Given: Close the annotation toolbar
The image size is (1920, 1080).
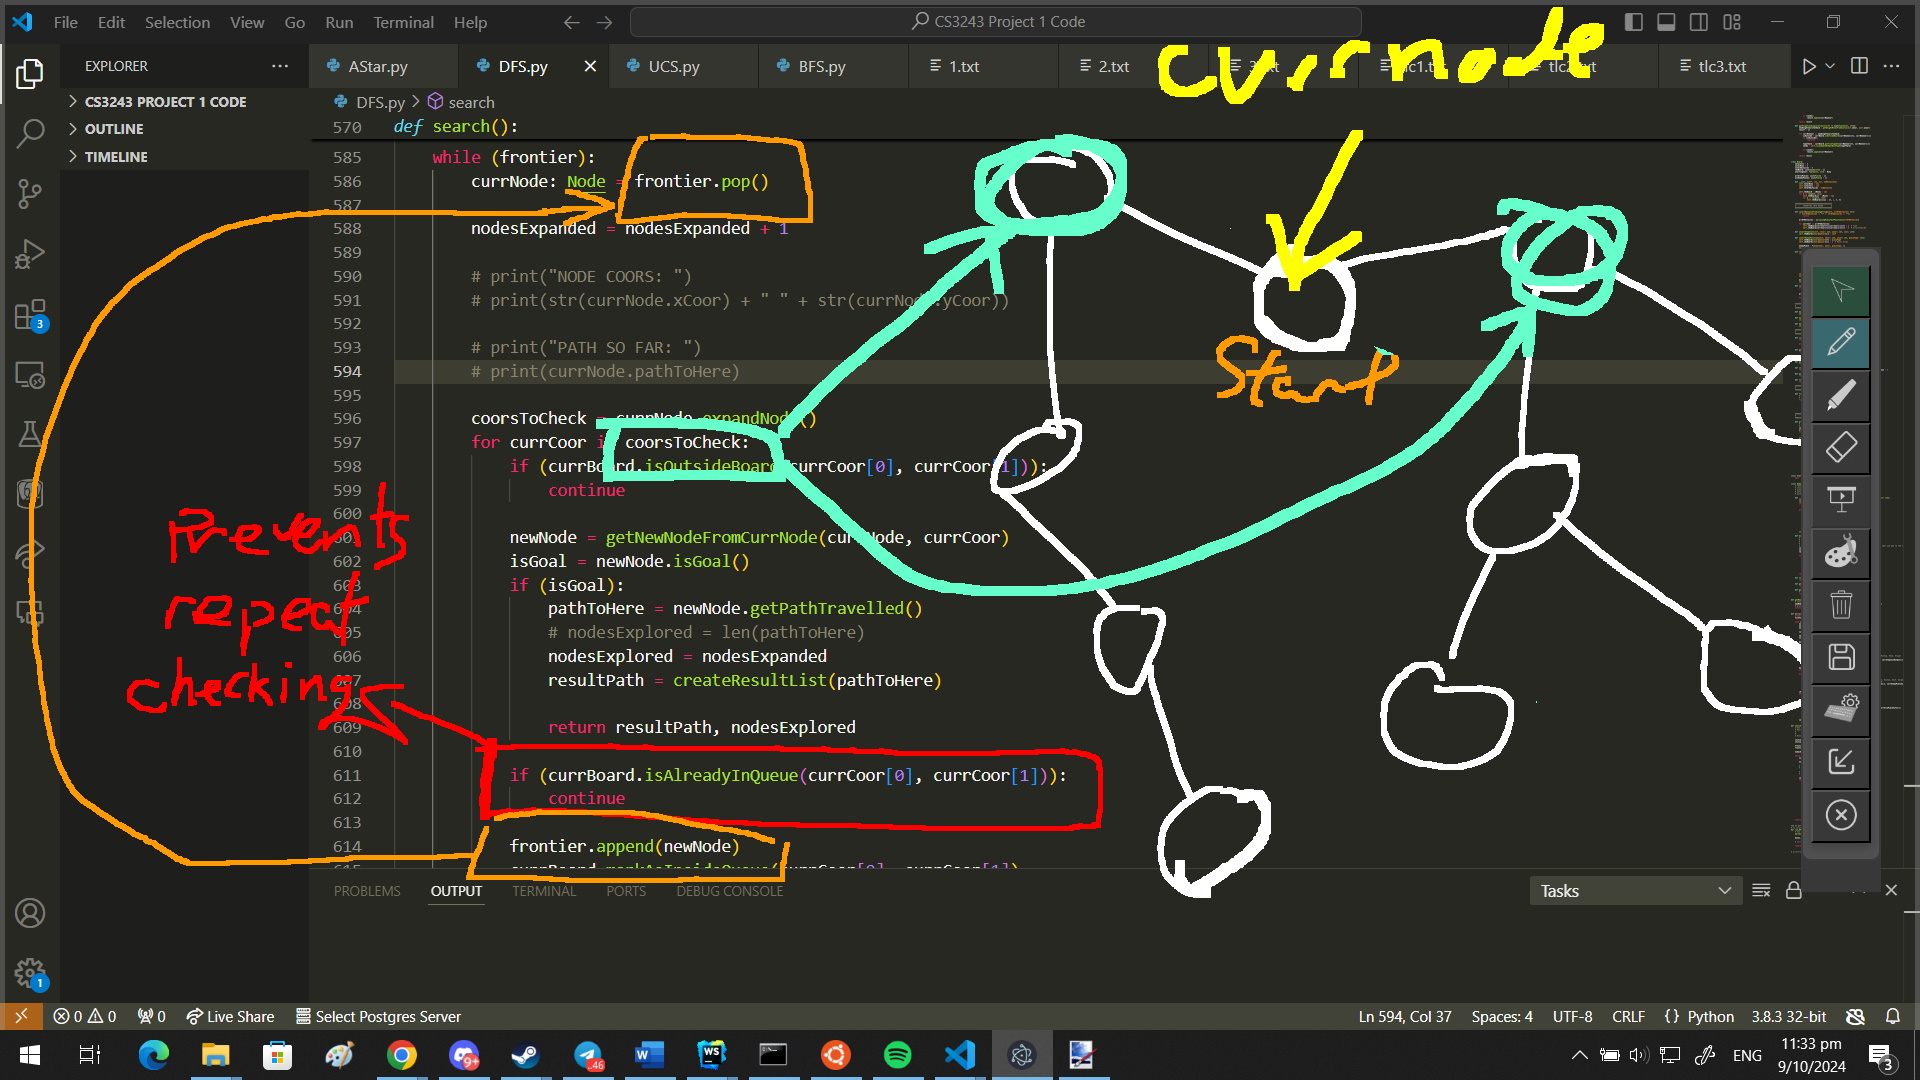Looking at the screenshot, I should click(1841, 815).
